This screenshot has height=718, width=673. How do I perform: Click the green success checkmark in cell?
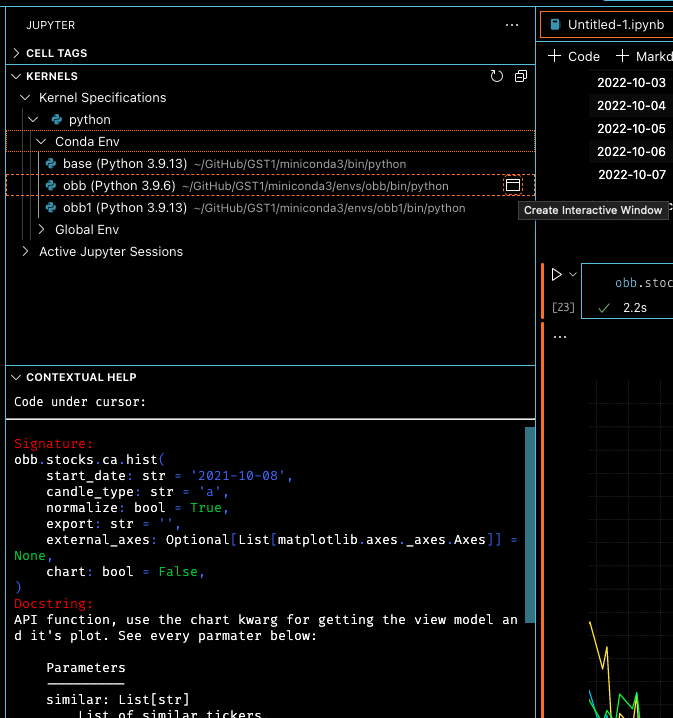coord(604,308)
